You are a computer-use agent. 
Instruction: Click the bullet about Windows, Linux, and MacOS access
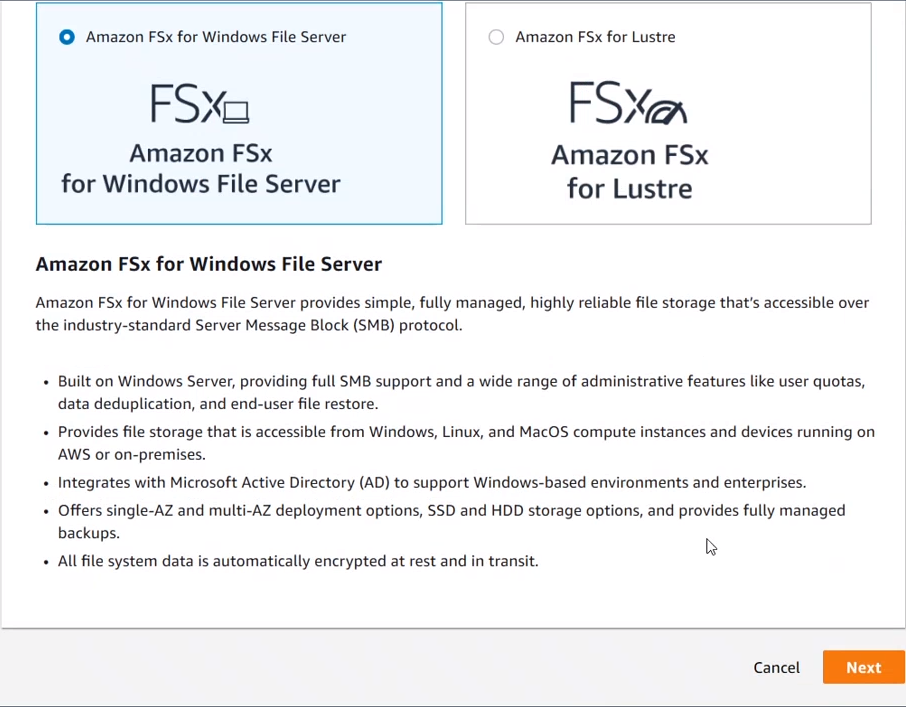pyautogui.click(x=466, y=443)
